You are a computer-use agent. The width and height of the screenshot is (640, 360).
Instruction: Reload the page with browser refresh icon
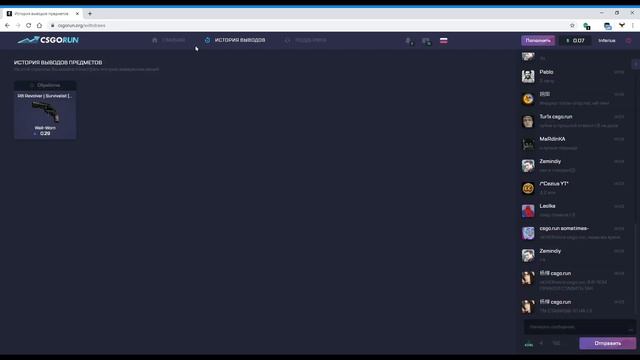(x=29, y=25)
